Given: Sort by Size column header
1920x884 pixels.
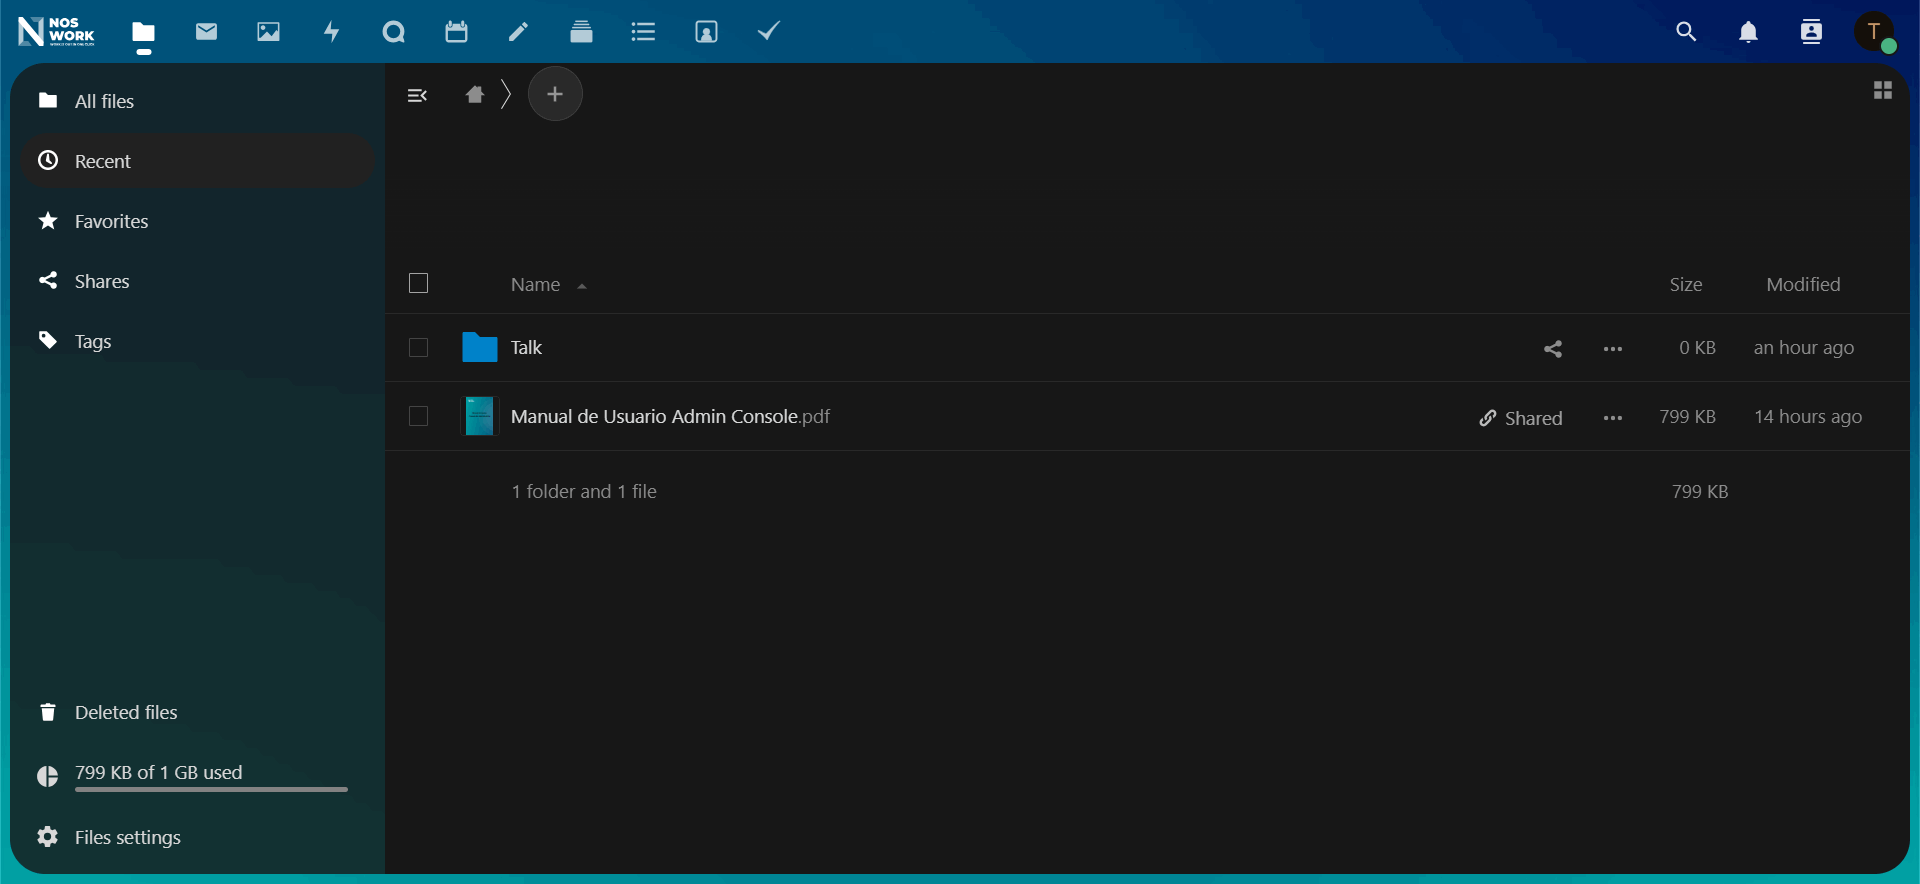Looking at the screenshot, I should 1685,285.
